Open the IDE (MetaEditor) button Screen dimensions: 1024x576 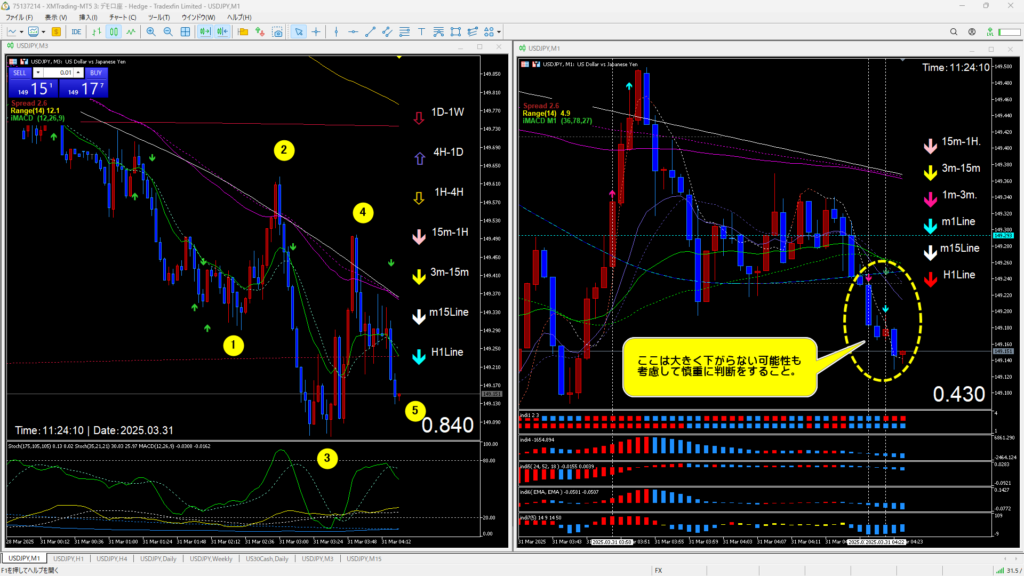pos(77,31)
